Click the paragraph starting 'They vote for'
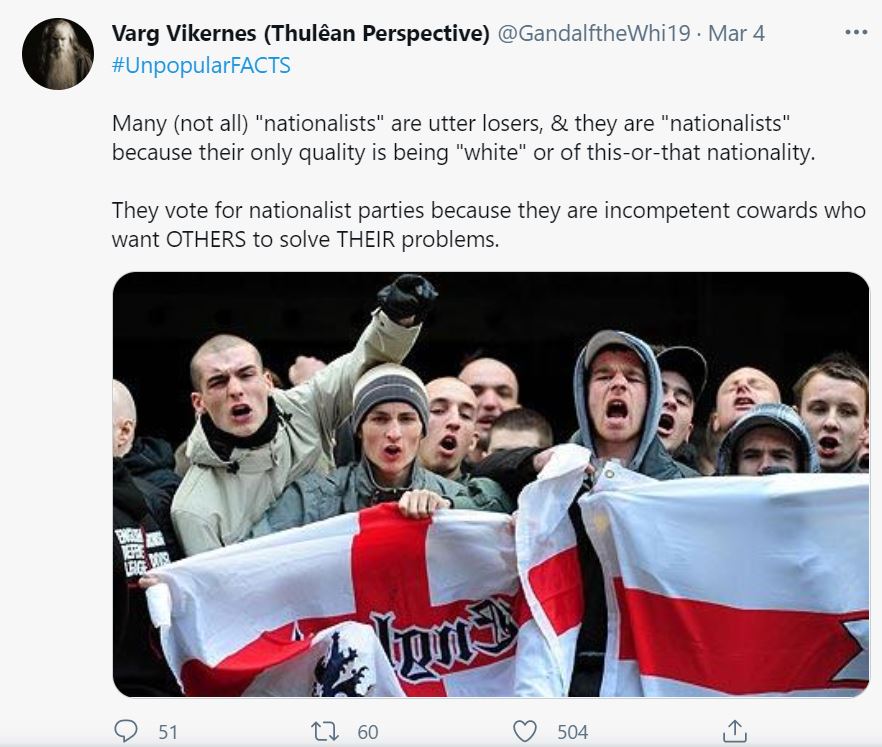This screenshot has height=747, width=882. tap(488, 225)
